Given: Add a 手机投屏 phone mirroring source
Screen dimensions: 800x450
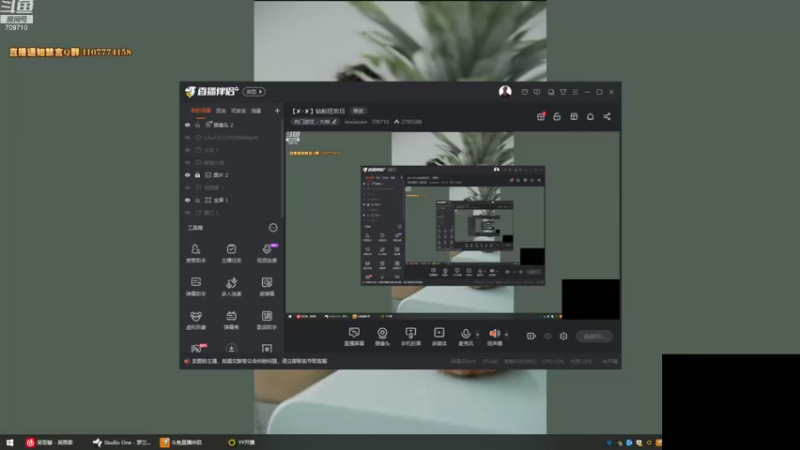Looking at the screenshot, I should click(x=411, y=337).
